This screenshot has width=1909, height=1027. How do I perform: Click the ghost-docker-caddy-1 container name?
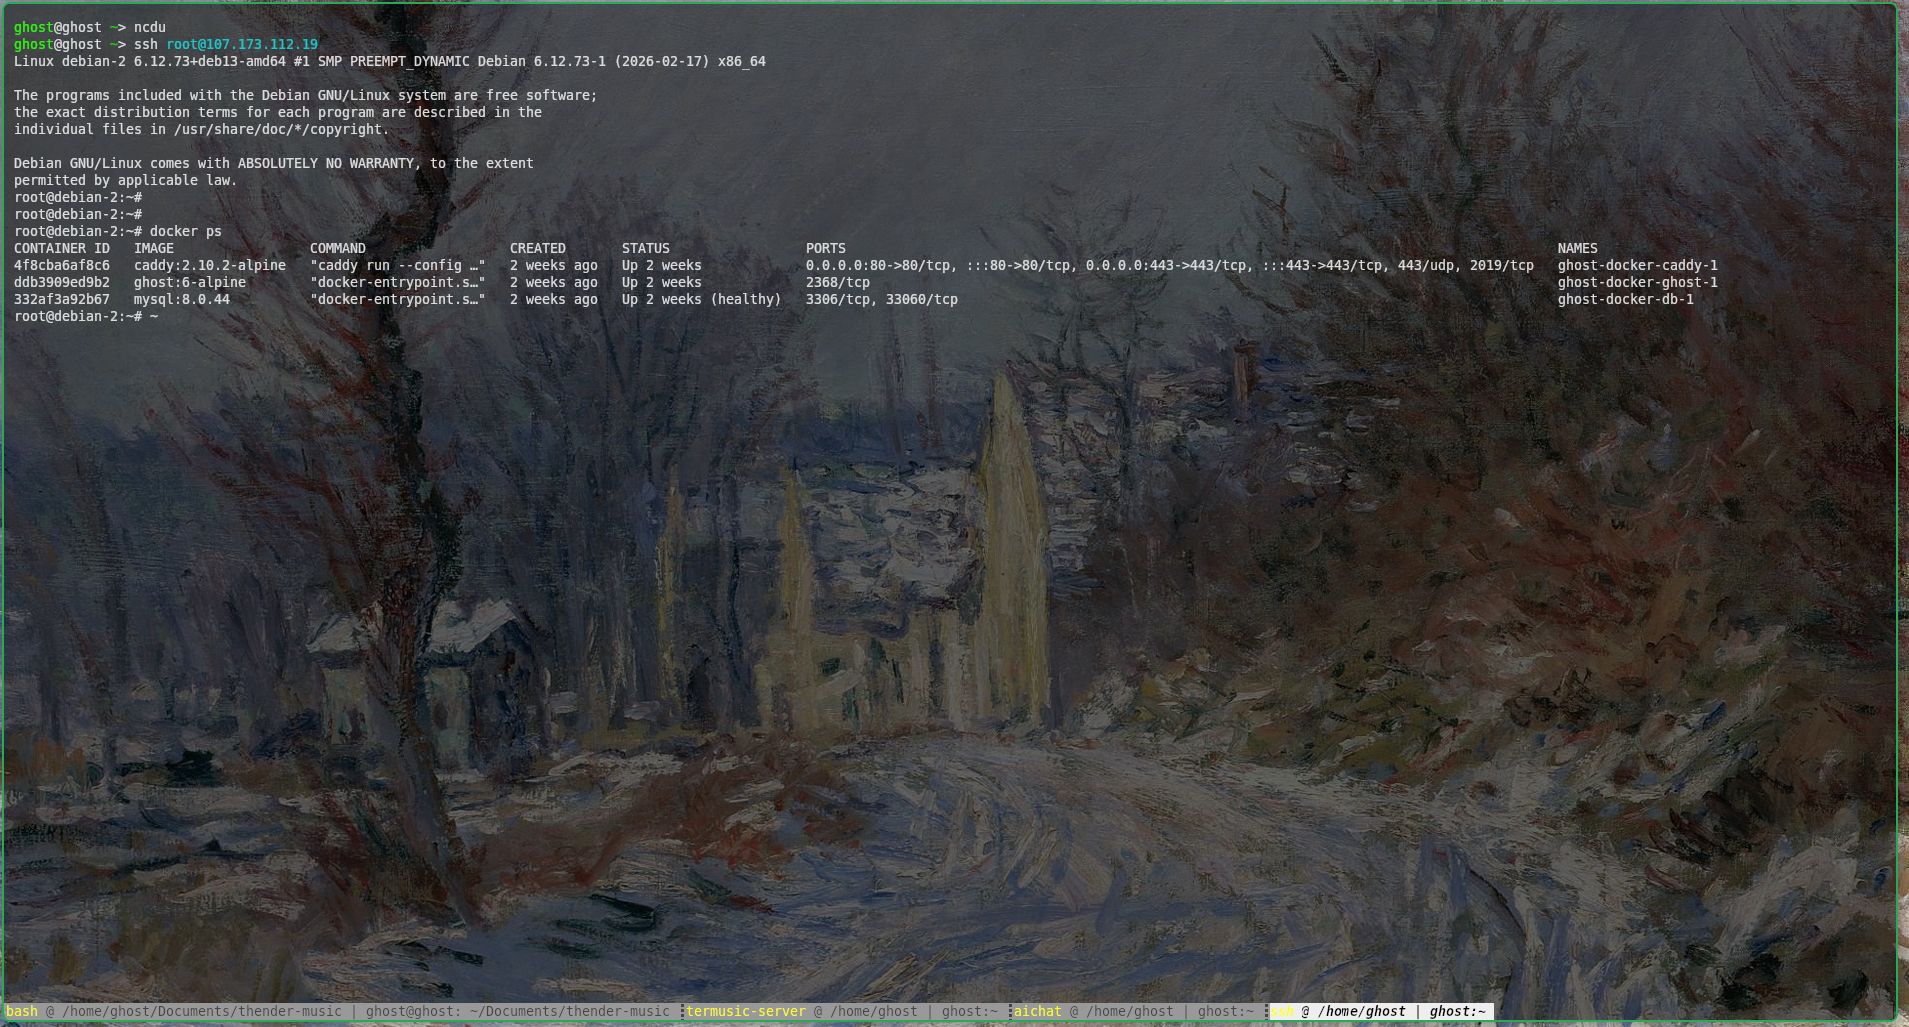[x=1637, y=265]
